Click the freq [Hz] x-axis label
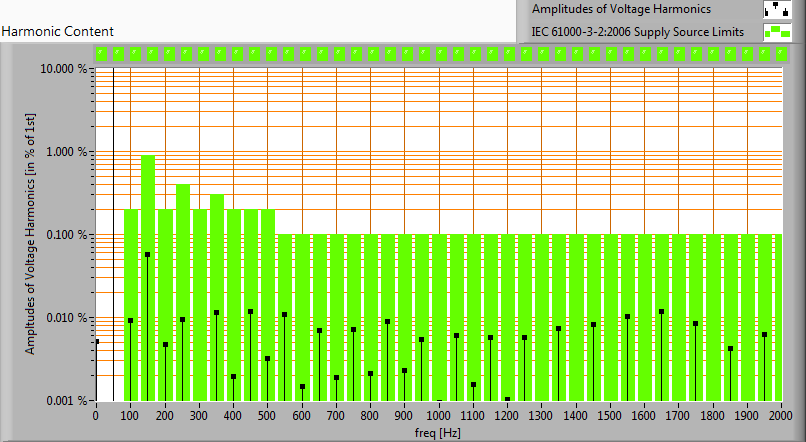 pyautogui.click(x=437, y=433)
